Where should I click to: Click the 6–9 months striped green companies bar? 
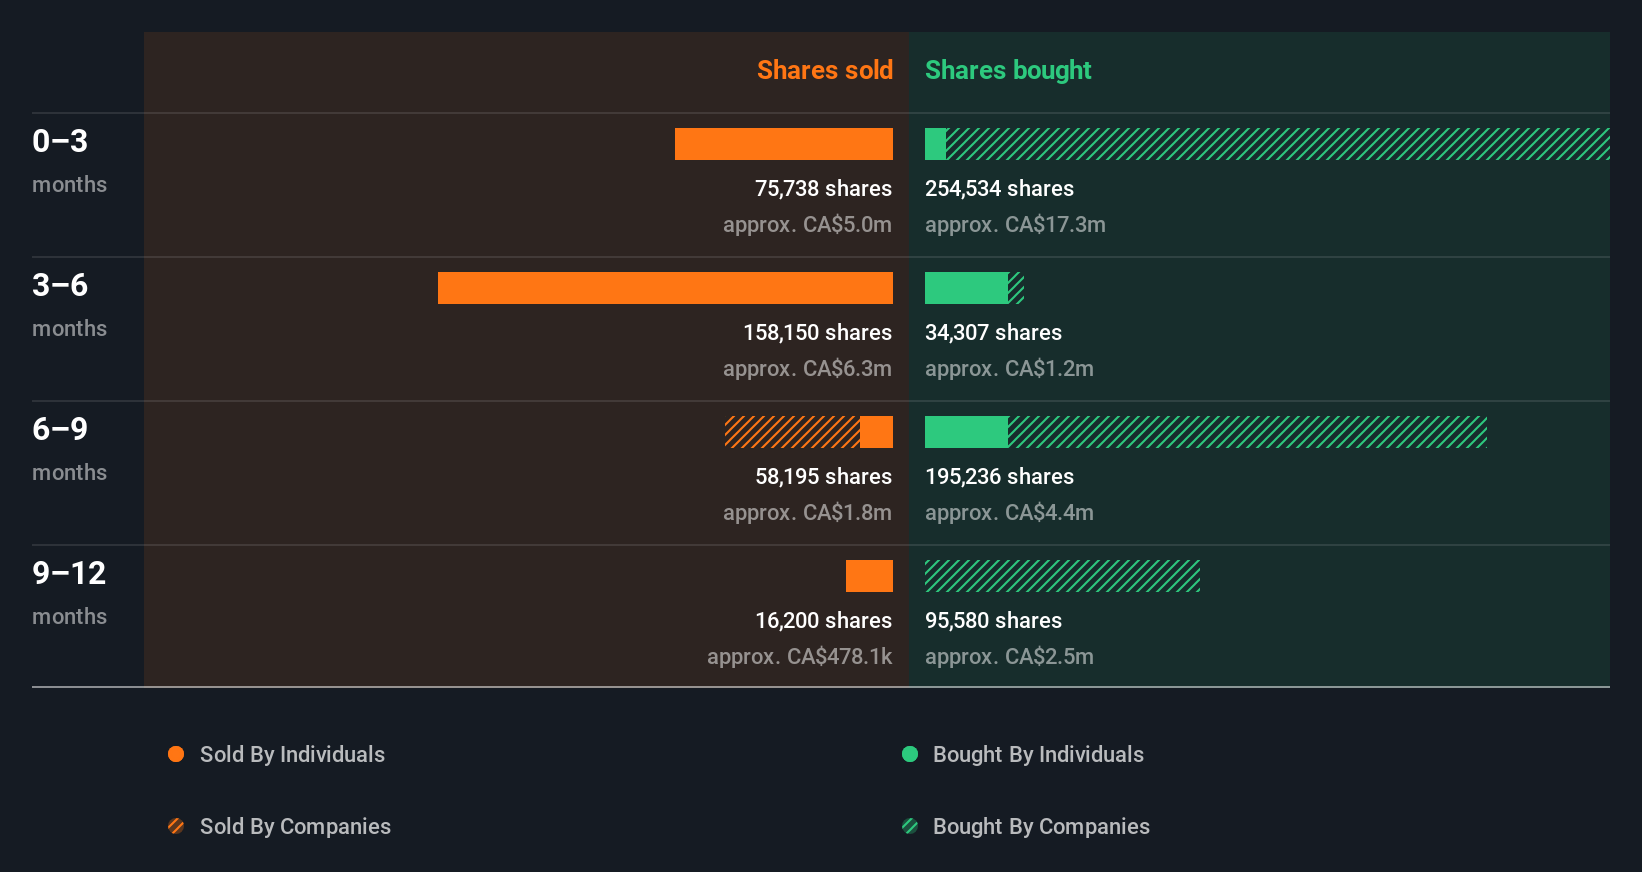point(1247,432)
